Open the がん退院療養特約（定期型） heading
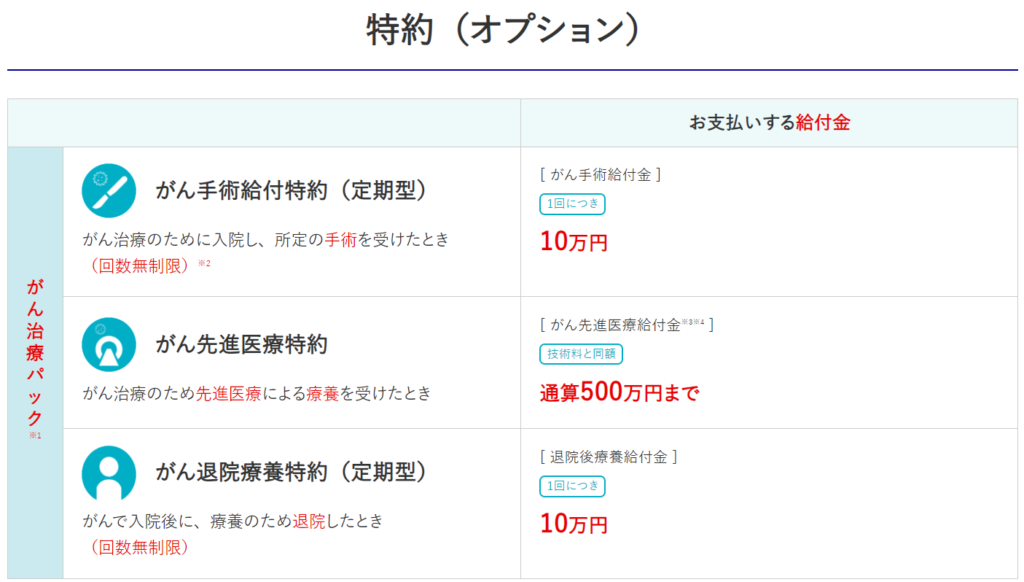This screenshot has height=582, width=1024. tap(291, 472)
